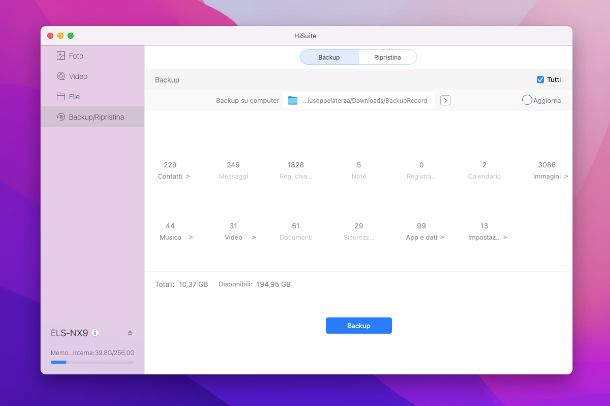Click the internal memory usage bar
This screenshot has height=406, width=610.
point(92,362)
